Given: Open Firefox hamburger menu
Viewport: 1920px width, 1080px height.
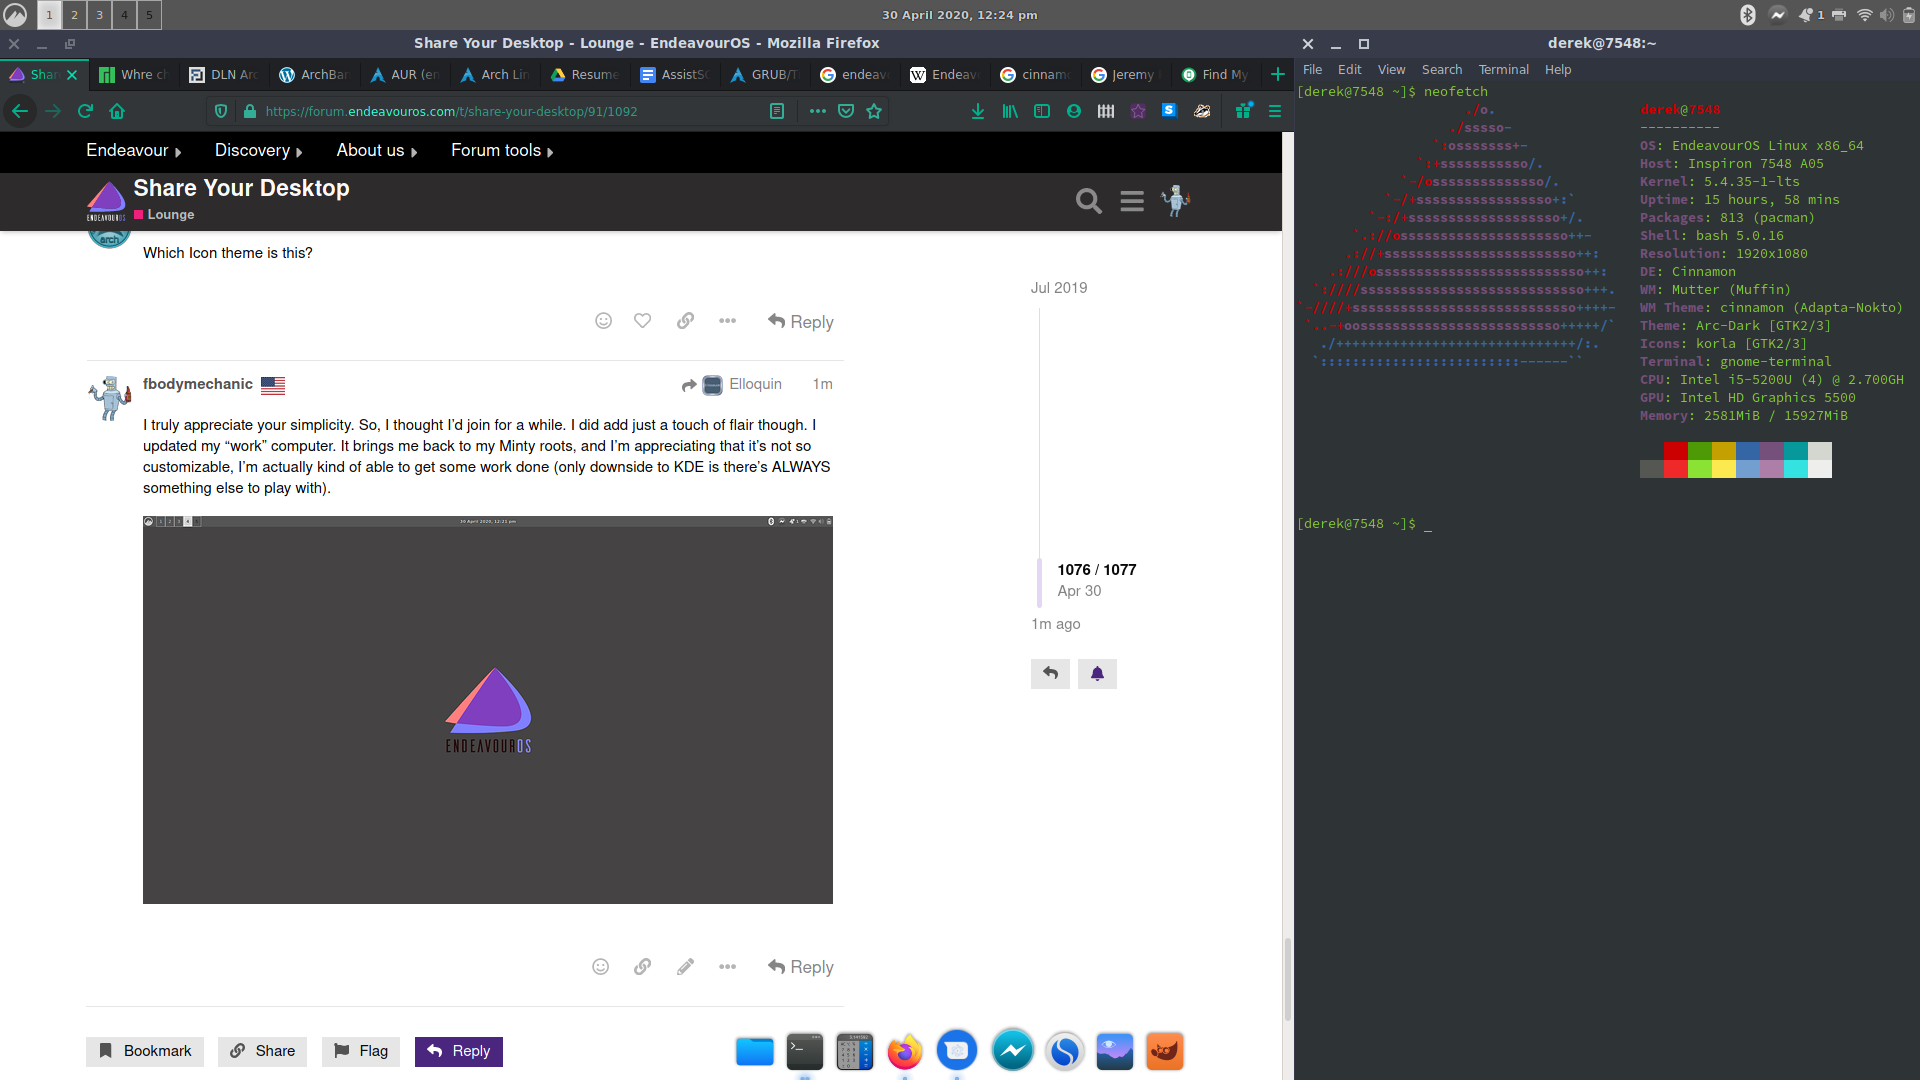Looking at the screenshot, I should point(1275,112).
